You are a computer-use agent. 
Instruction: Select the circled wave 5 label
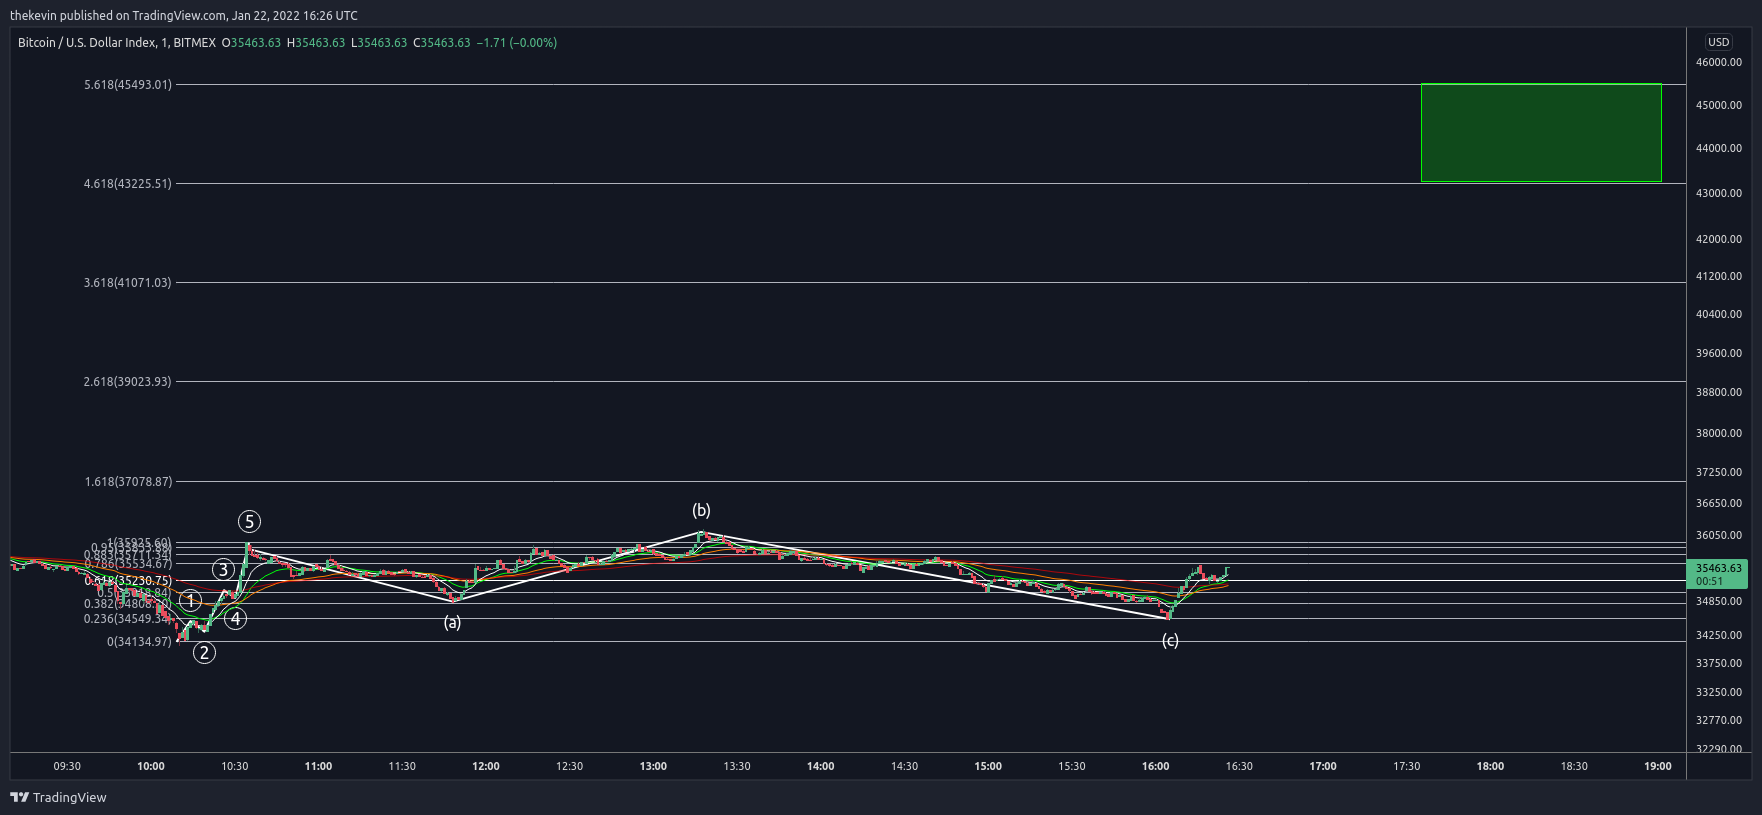tap(249, 521)
